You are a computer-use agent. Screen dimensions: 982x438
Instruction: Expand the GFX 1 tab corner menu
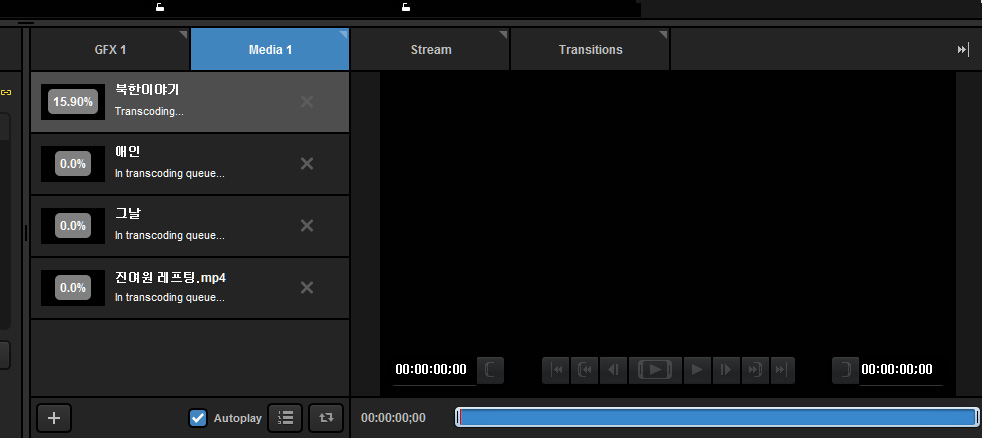pyautogui.click(x=183, y=34)
